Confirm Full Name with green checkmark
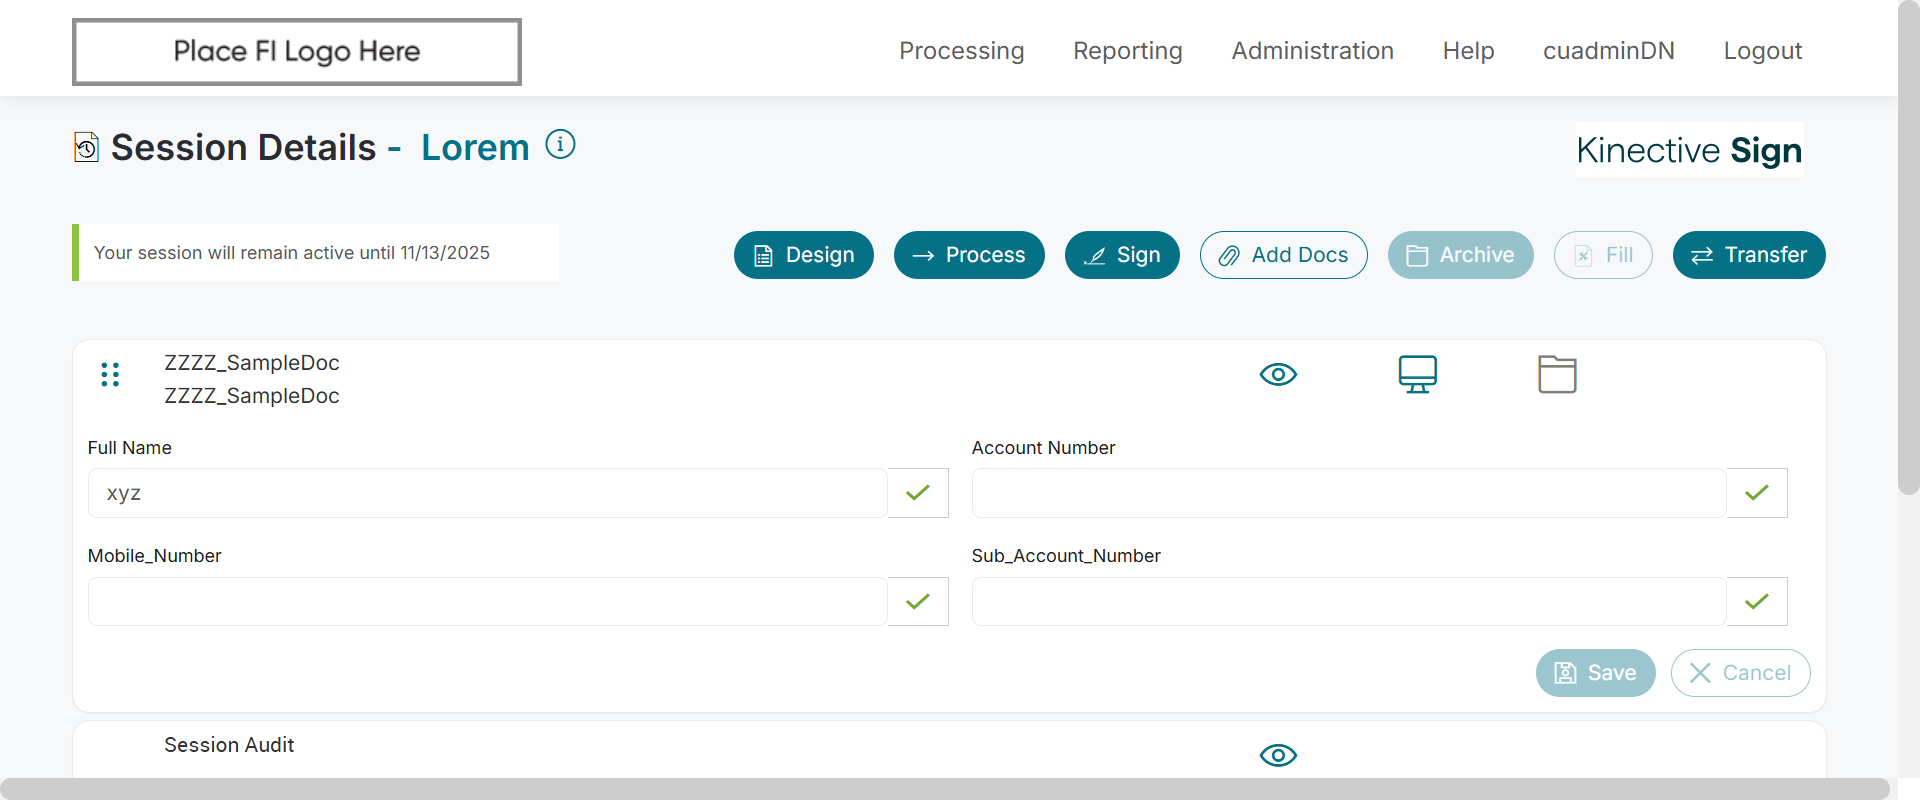 tap(918, 493)
